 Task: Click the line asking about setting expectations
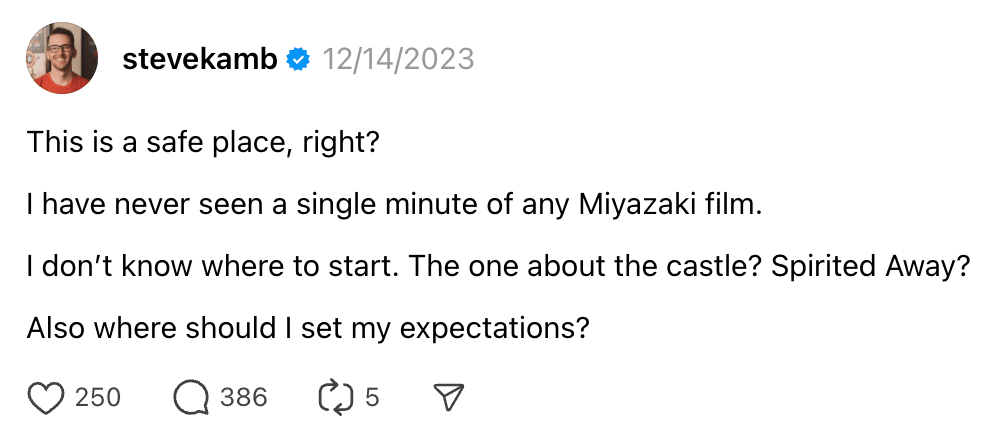pyautogui.click(x=306, y=329)
